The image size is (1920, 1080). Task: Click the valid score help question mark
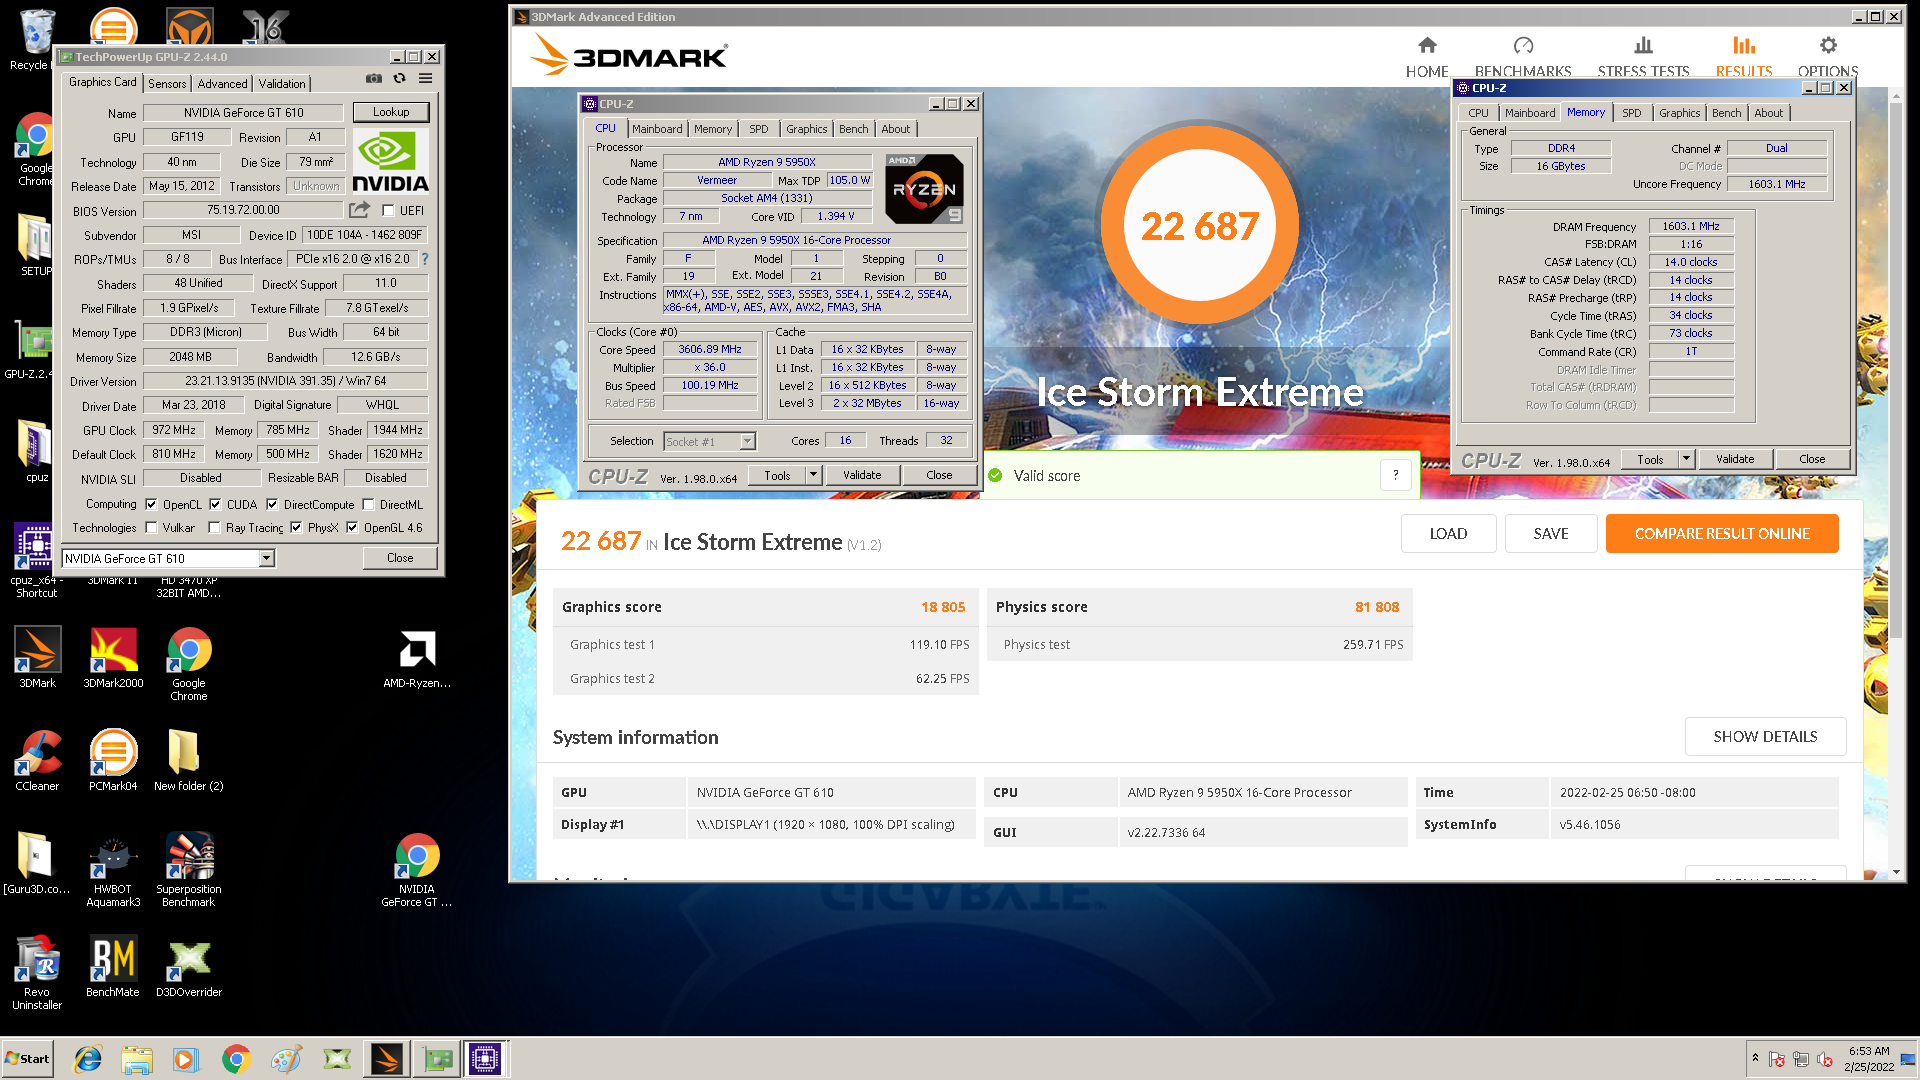point(1395,475)
